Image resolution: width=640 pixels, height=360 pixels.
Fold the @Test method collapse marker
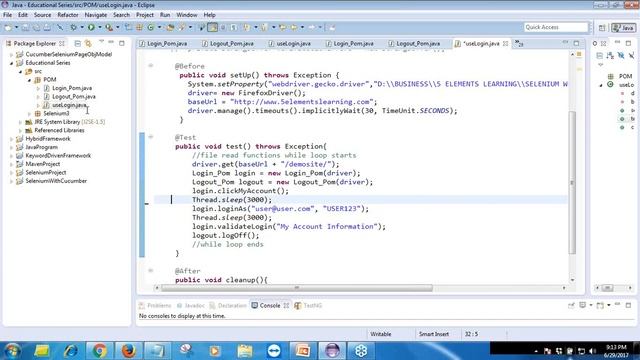point(151,137)
